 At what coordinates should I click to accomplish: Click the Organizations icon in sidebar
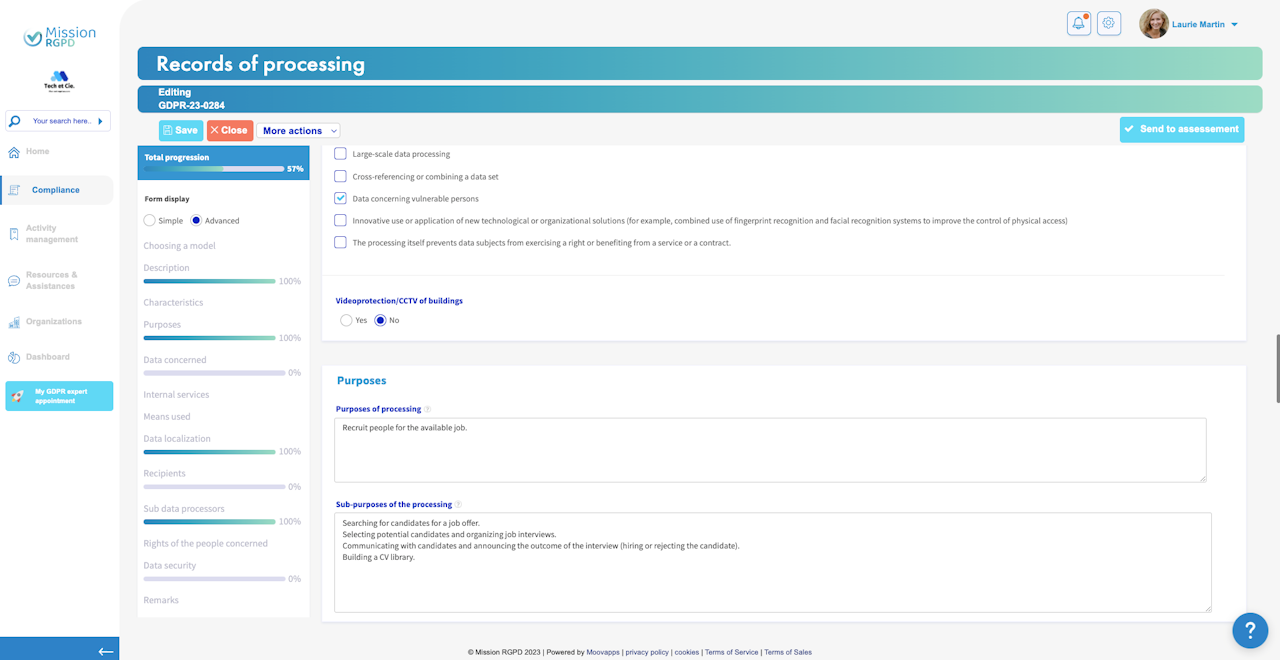pos(14,322)
